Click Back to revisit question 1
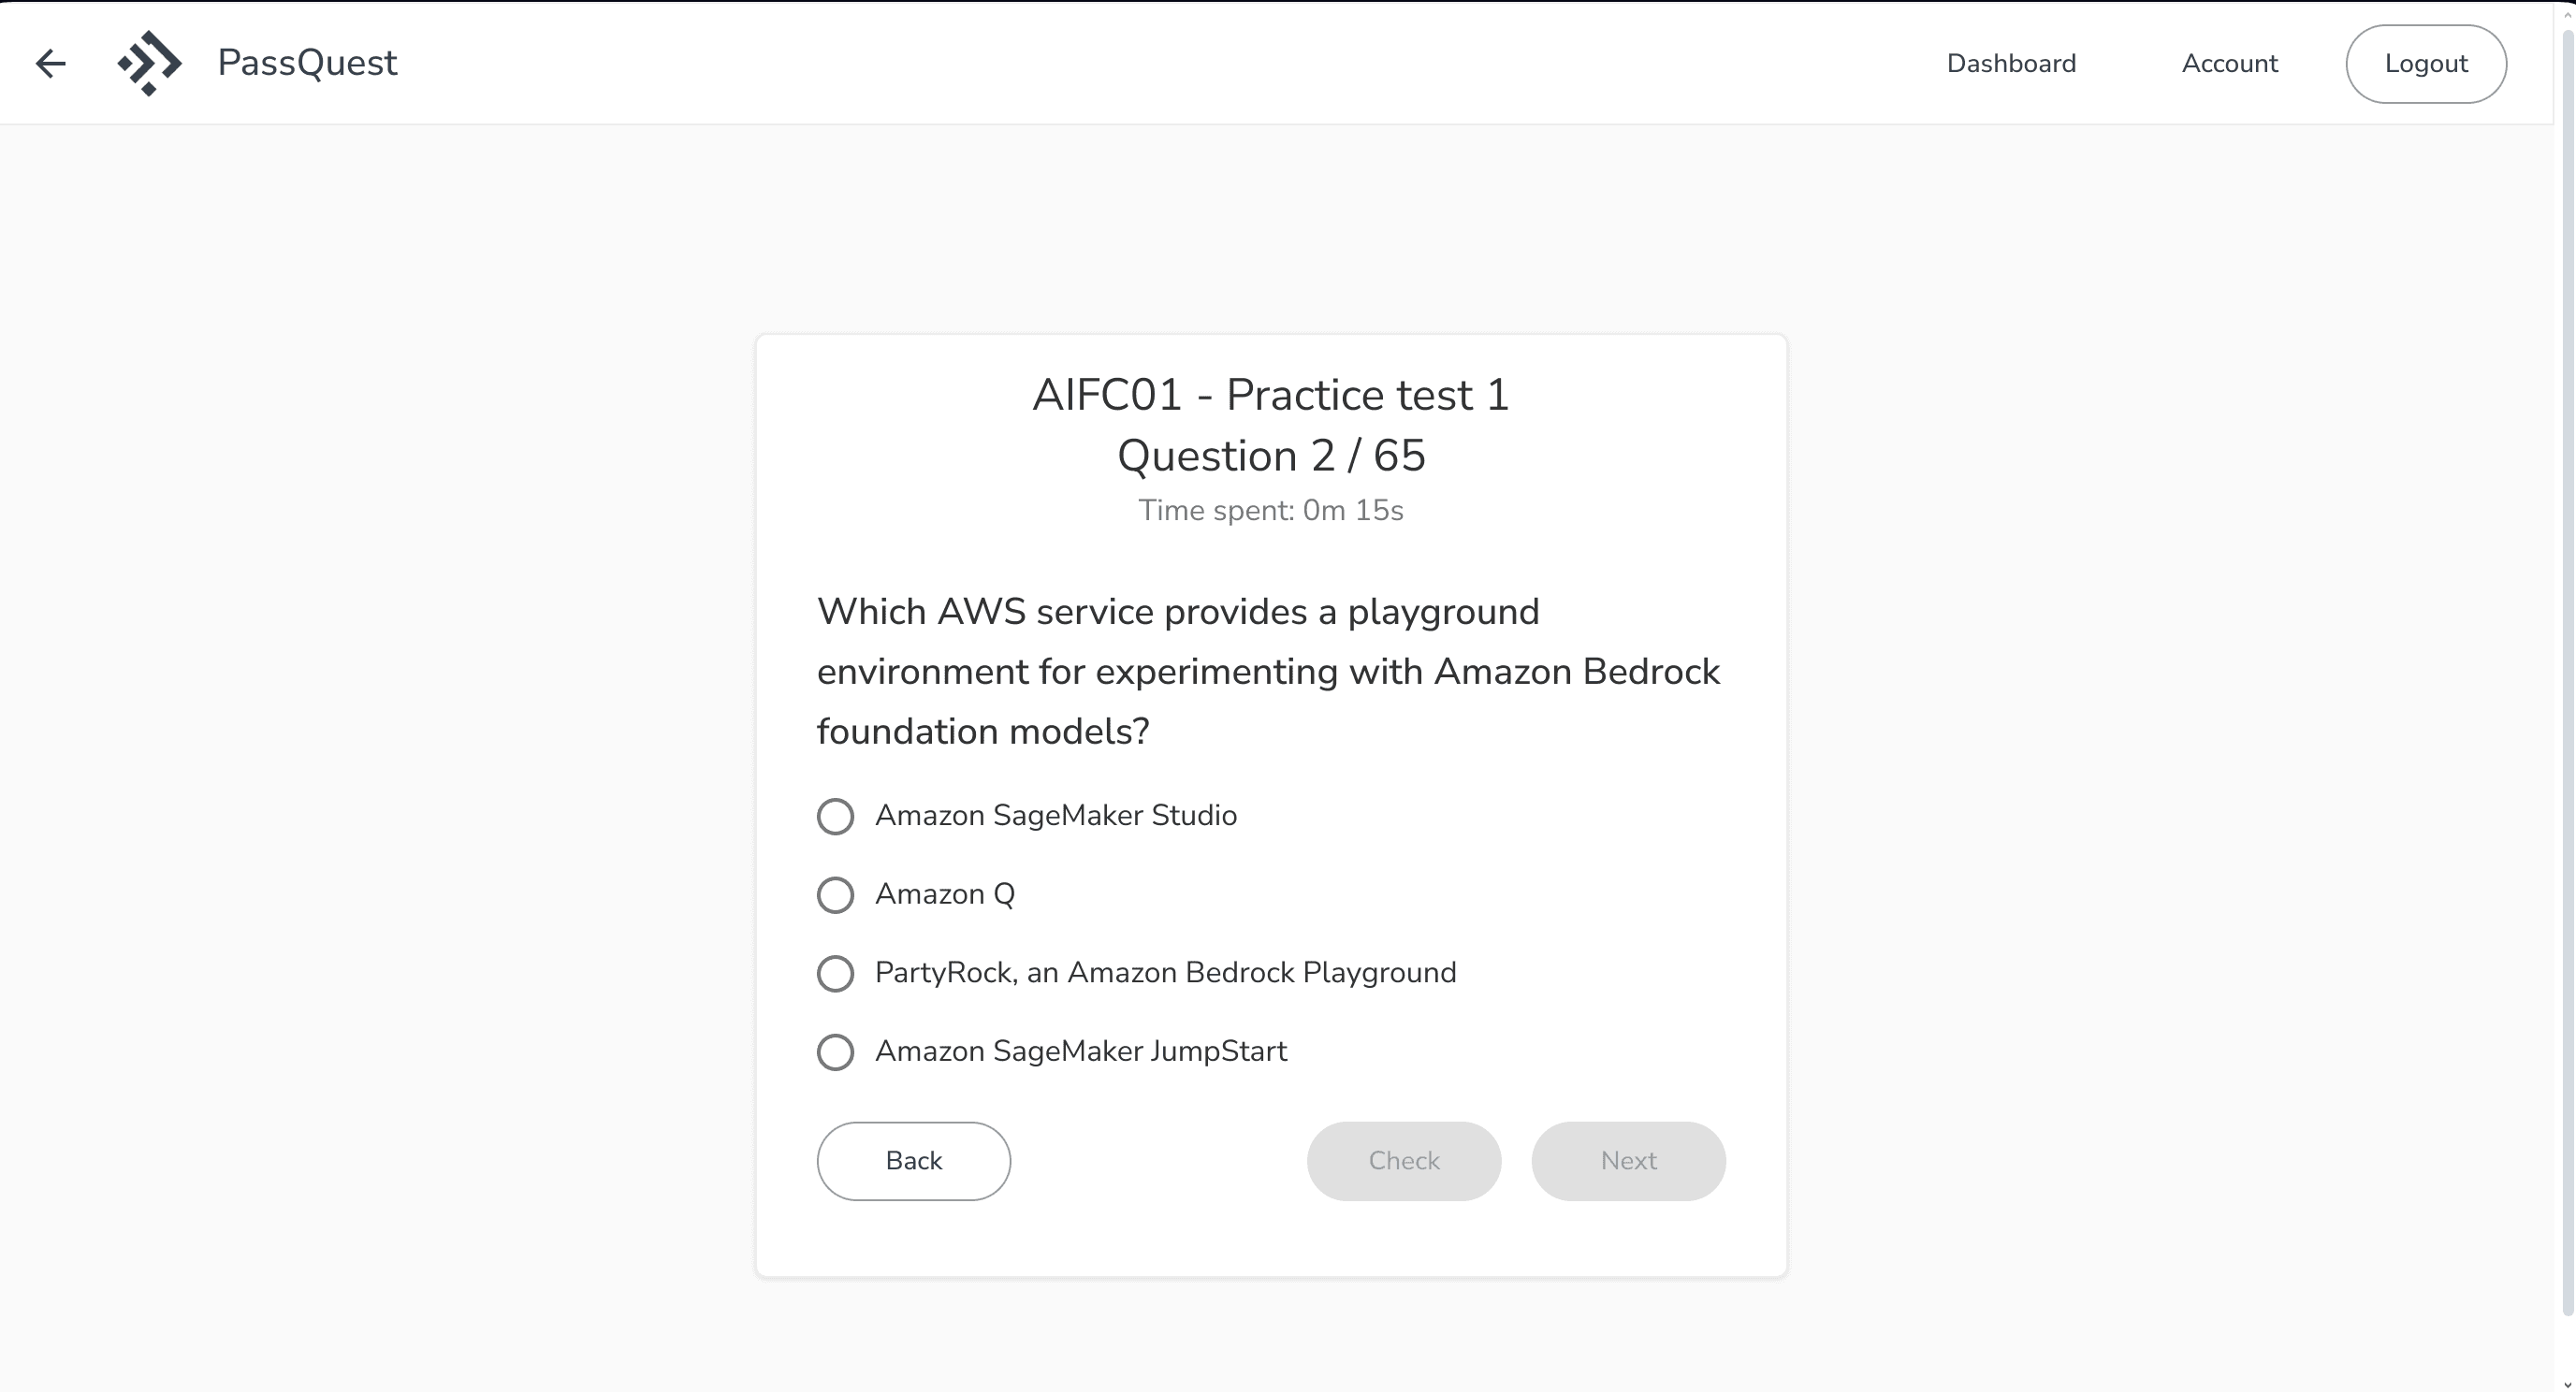Screen dimensions: 2576x1392 (x=913, y=1160)
